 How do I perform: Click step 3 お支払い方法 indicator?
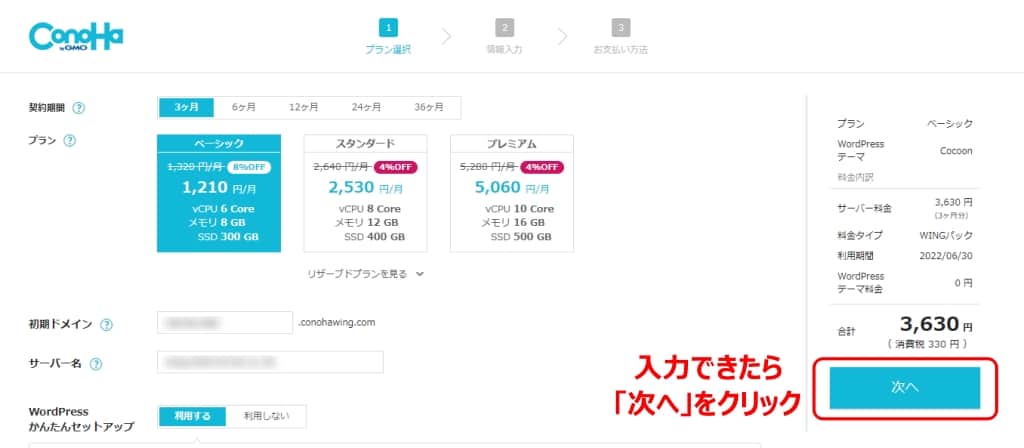coord(620,37)
